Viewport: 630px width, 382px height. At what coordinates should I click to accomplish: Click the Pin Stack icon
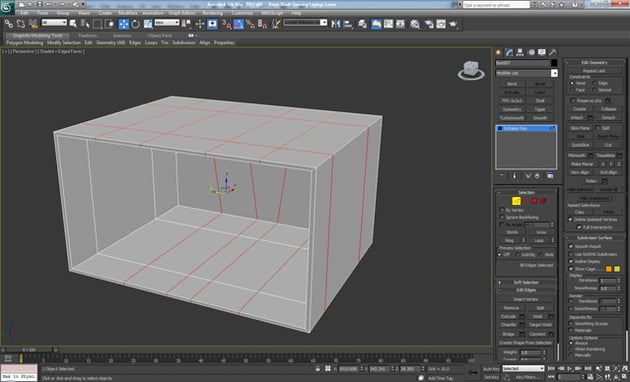502,176
